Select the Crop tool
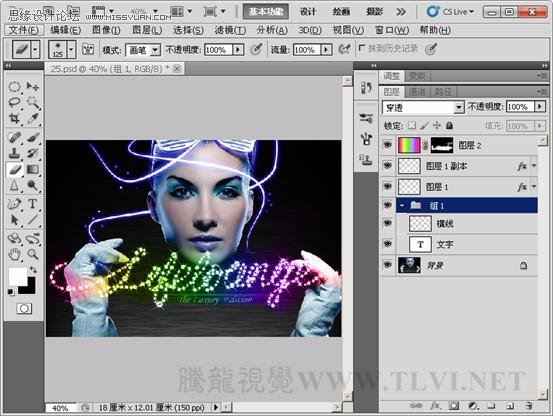Viewport: 553px width, 416px height. coord(14,118)
